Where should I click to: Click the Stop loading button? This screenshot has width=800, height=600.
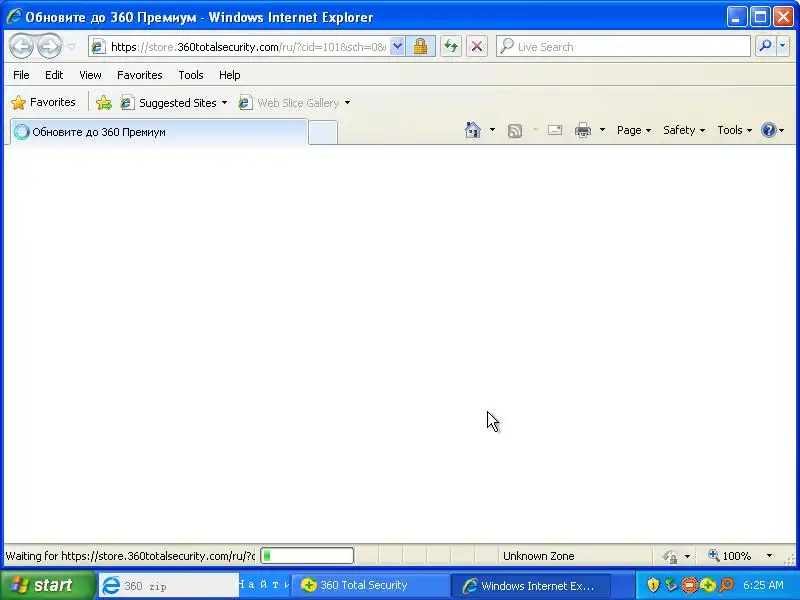pos(477,46)
